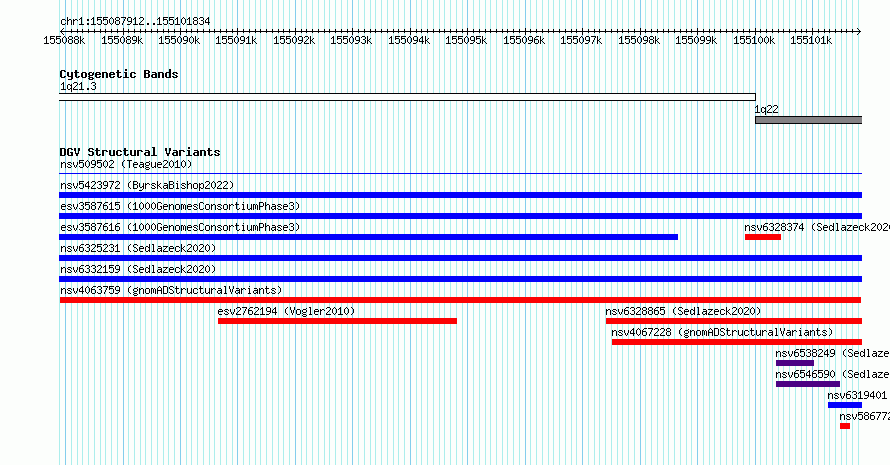
Task: Click the 155100k ruler tick label
Action: pos(754,40)
